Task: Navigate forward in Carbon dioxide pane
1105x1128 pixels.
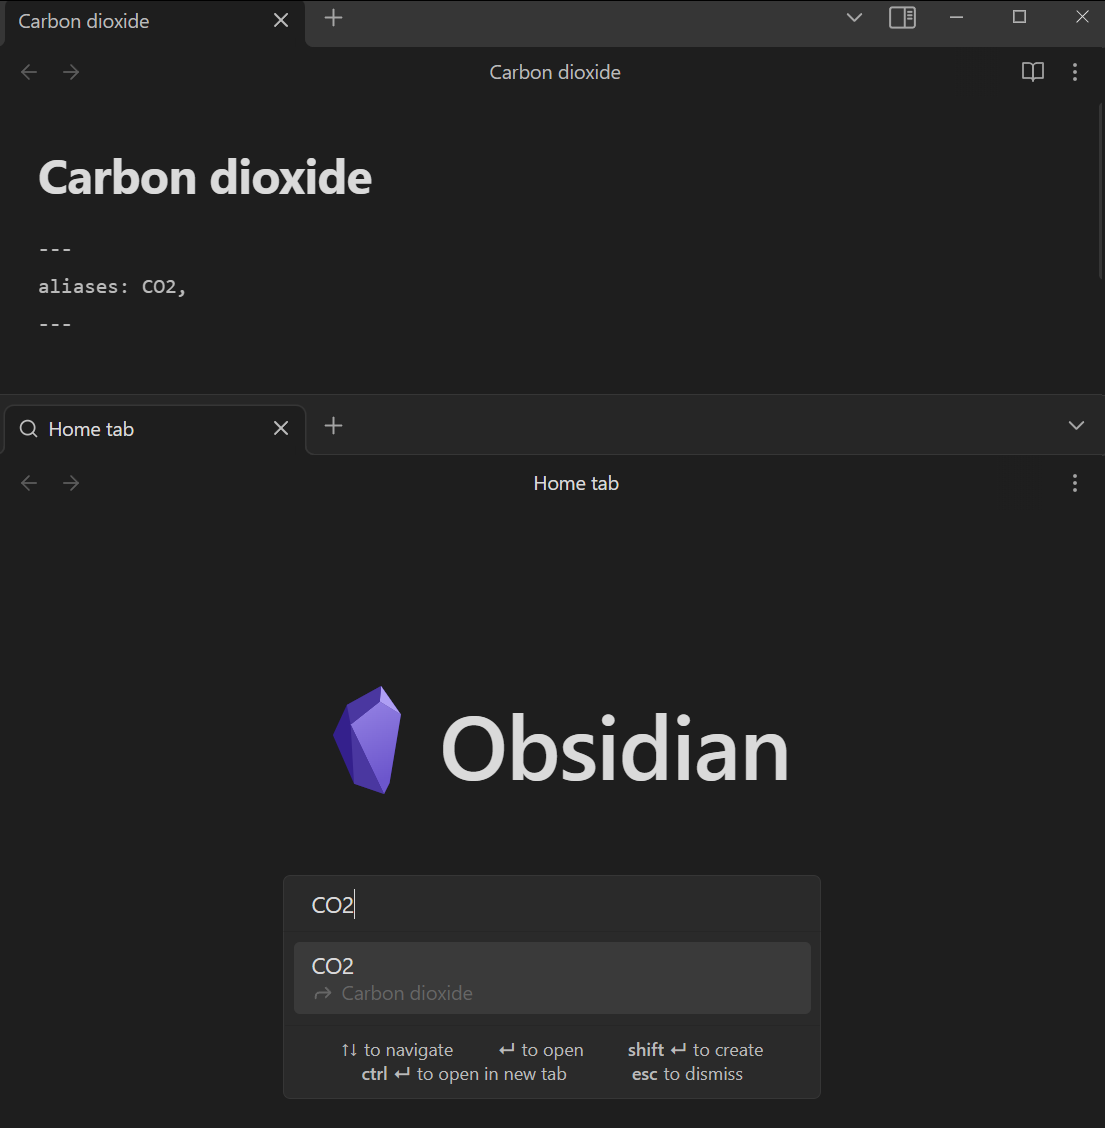Action: coord(71,72)
